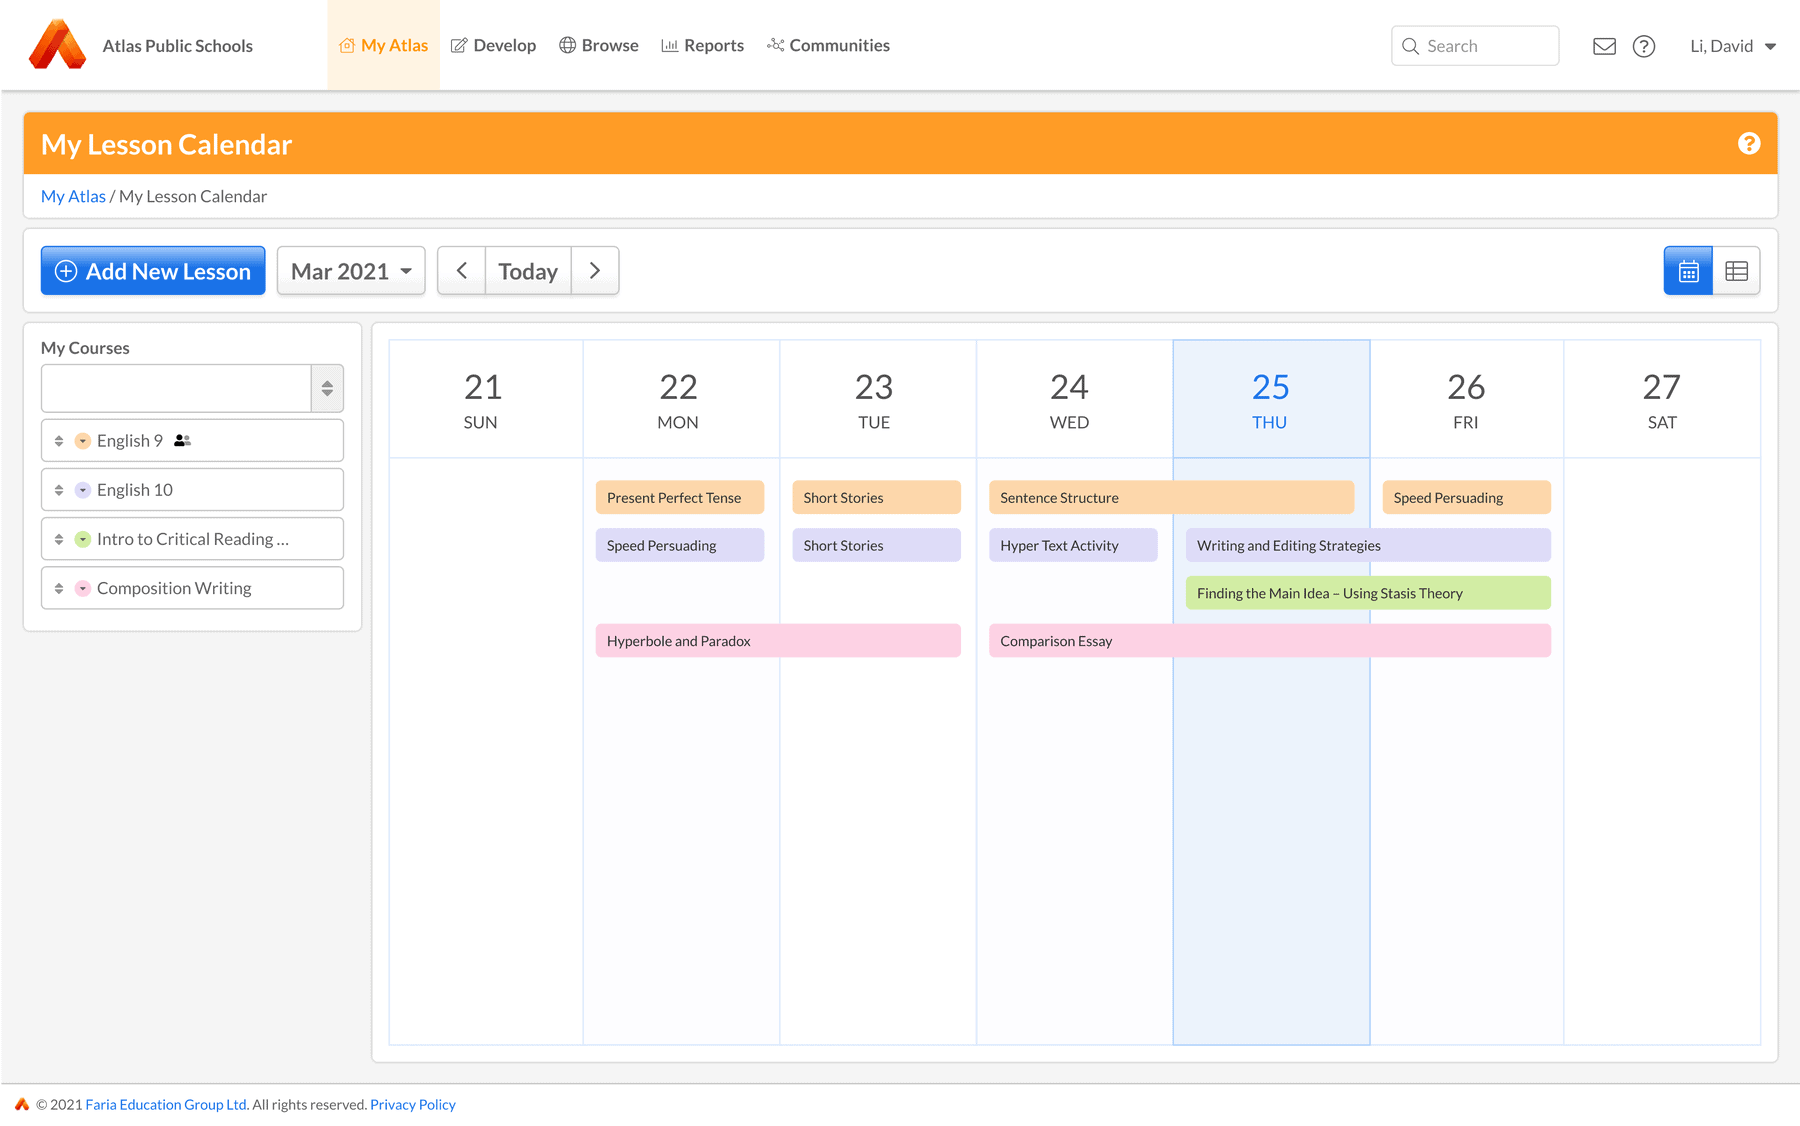
Task: Open the Develop menu
Action: [493, 45]
